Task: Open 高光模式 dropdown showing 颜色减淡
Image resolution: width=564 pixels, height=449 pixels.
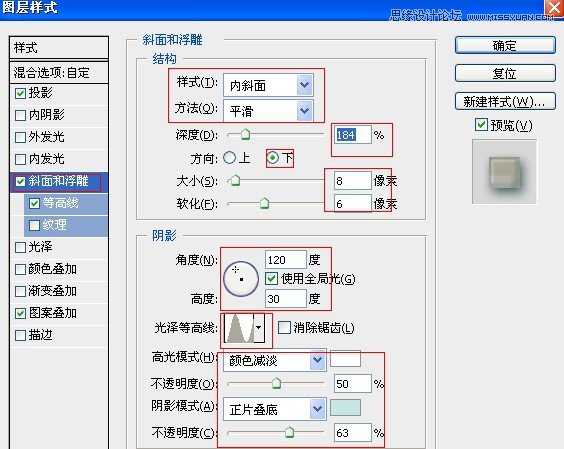Action: [274, 360]
